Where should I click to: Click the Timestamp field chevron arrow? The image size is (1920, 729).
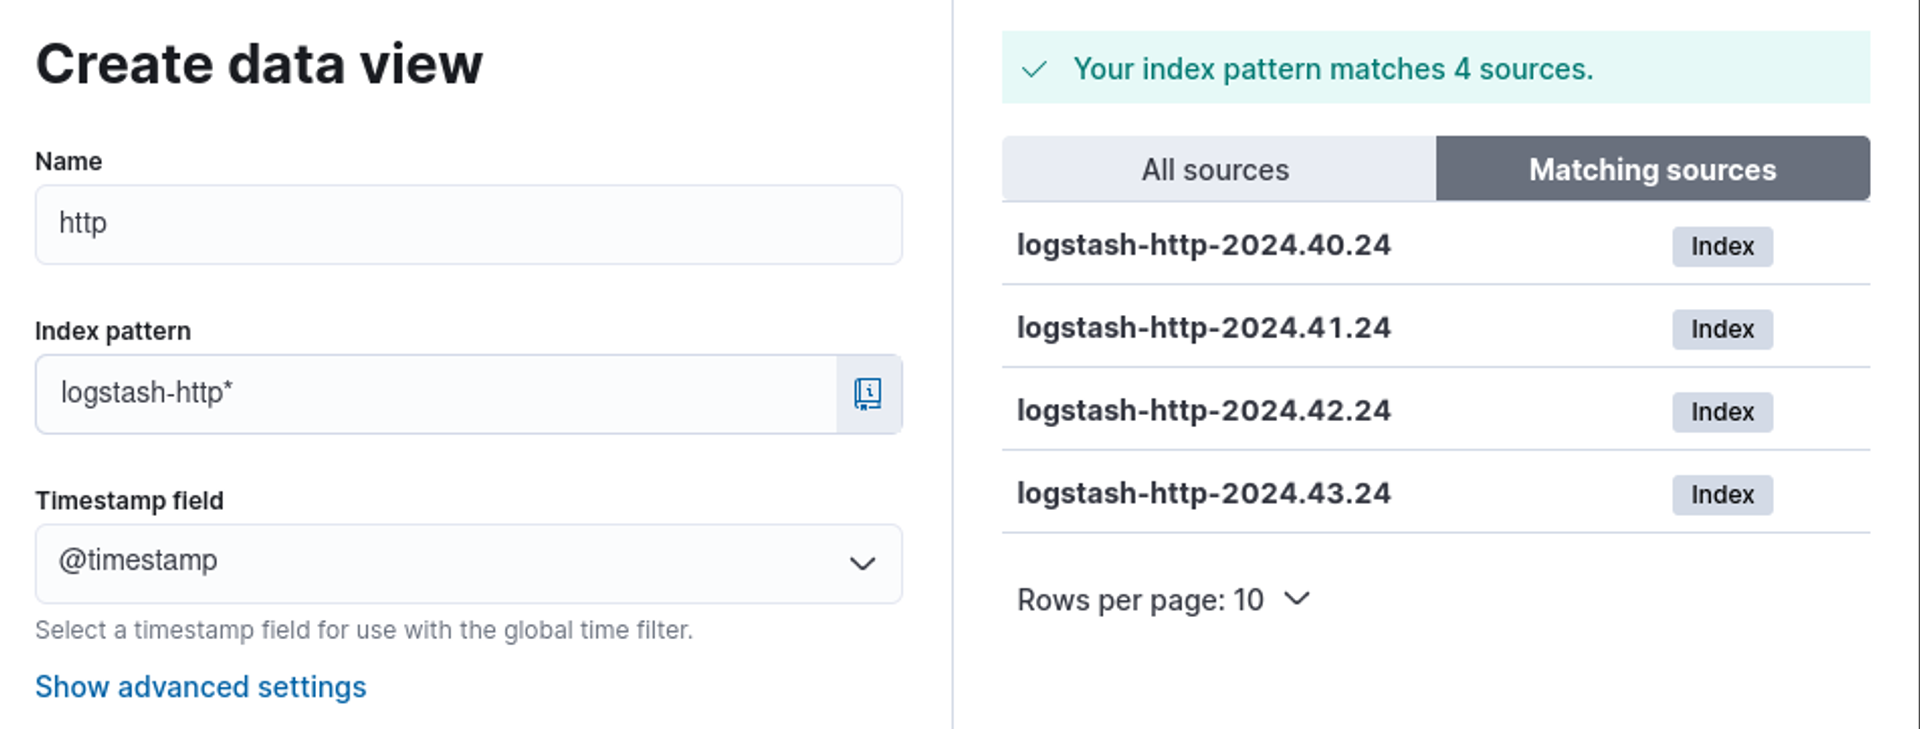pos(862,563)
